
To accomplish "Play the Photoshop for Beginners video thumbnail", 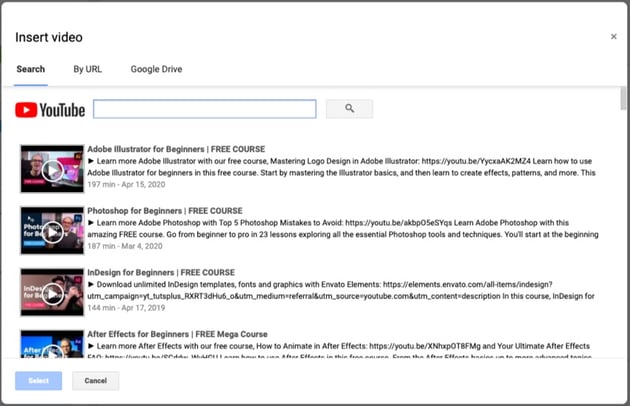I will tap(52, 231).
